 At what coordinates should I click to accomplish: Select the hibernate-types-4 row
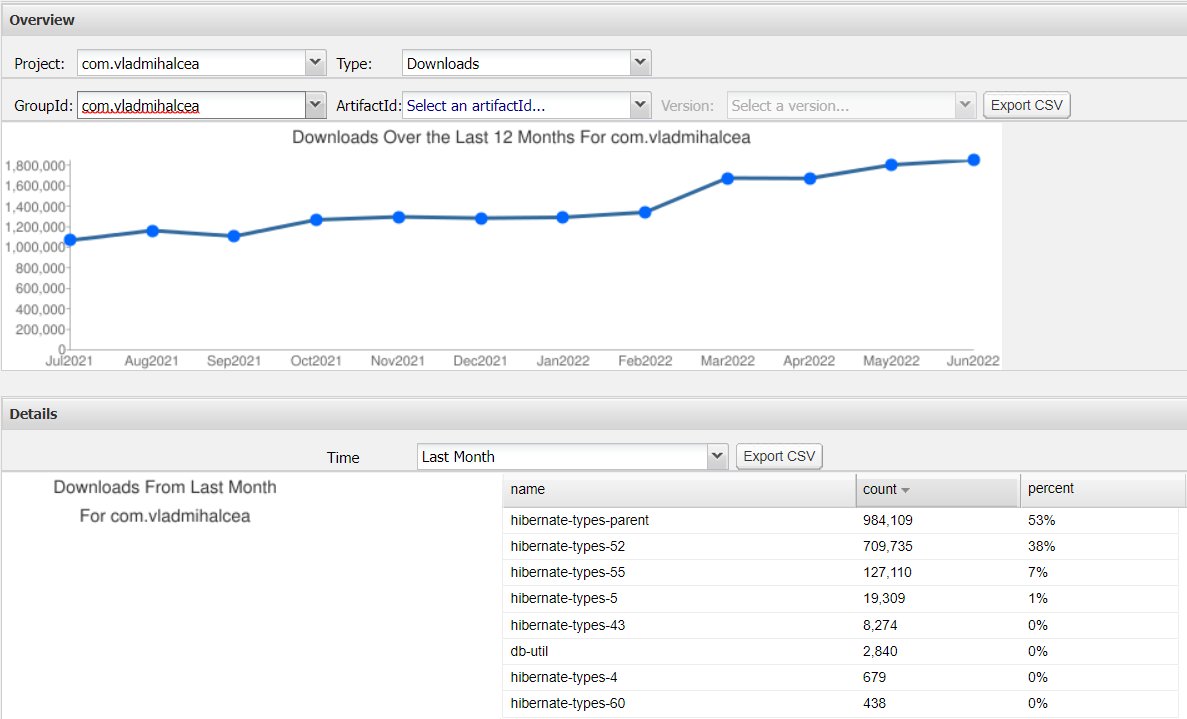click(x=840, y=677)
